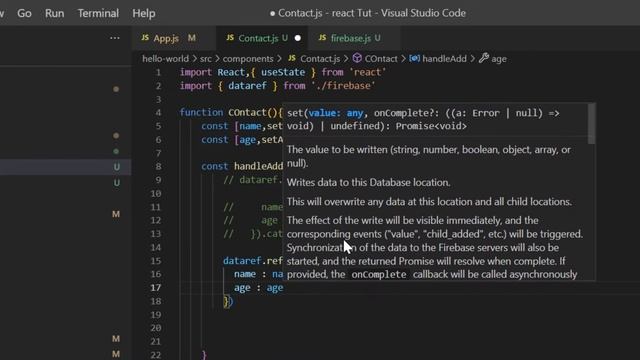Click the variable icon before handleAdd breadcrumb
Image resolution: width=640 pixels, height=360 pixels.
[414, 58]
